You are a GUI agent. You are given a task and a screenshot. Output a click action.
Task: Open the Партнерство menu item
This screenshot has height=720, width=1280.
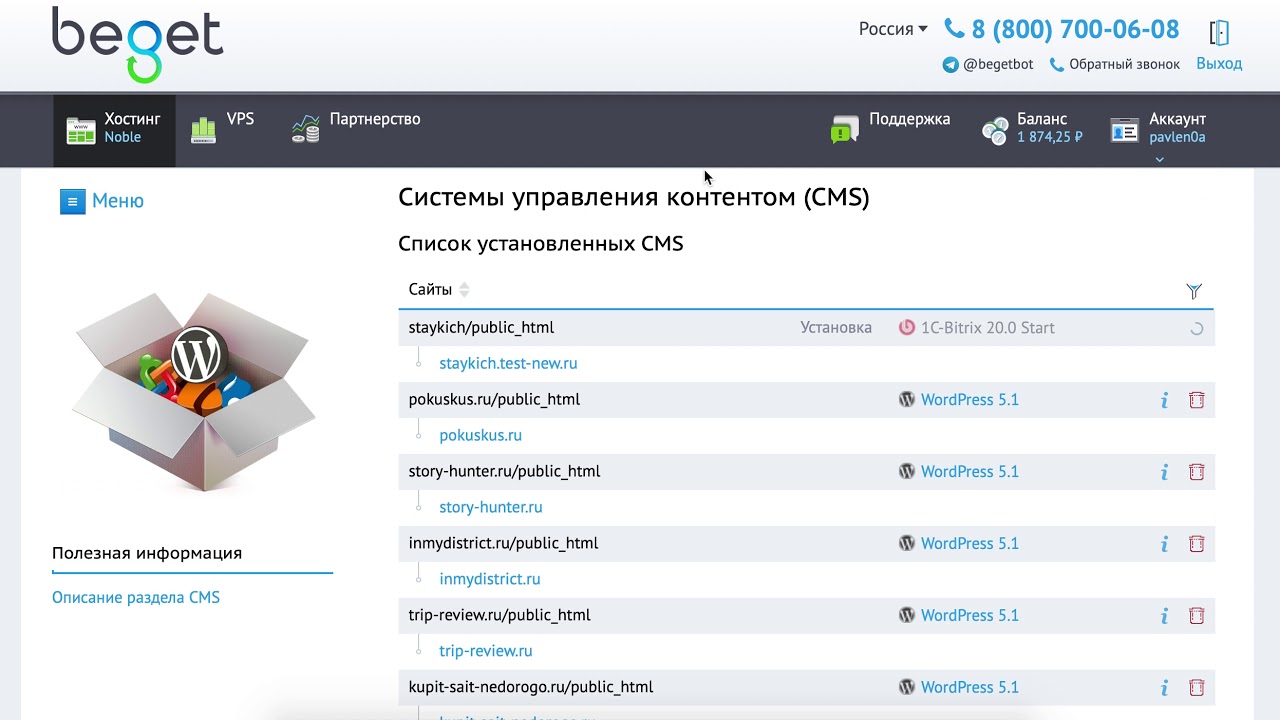pos(356,130)
